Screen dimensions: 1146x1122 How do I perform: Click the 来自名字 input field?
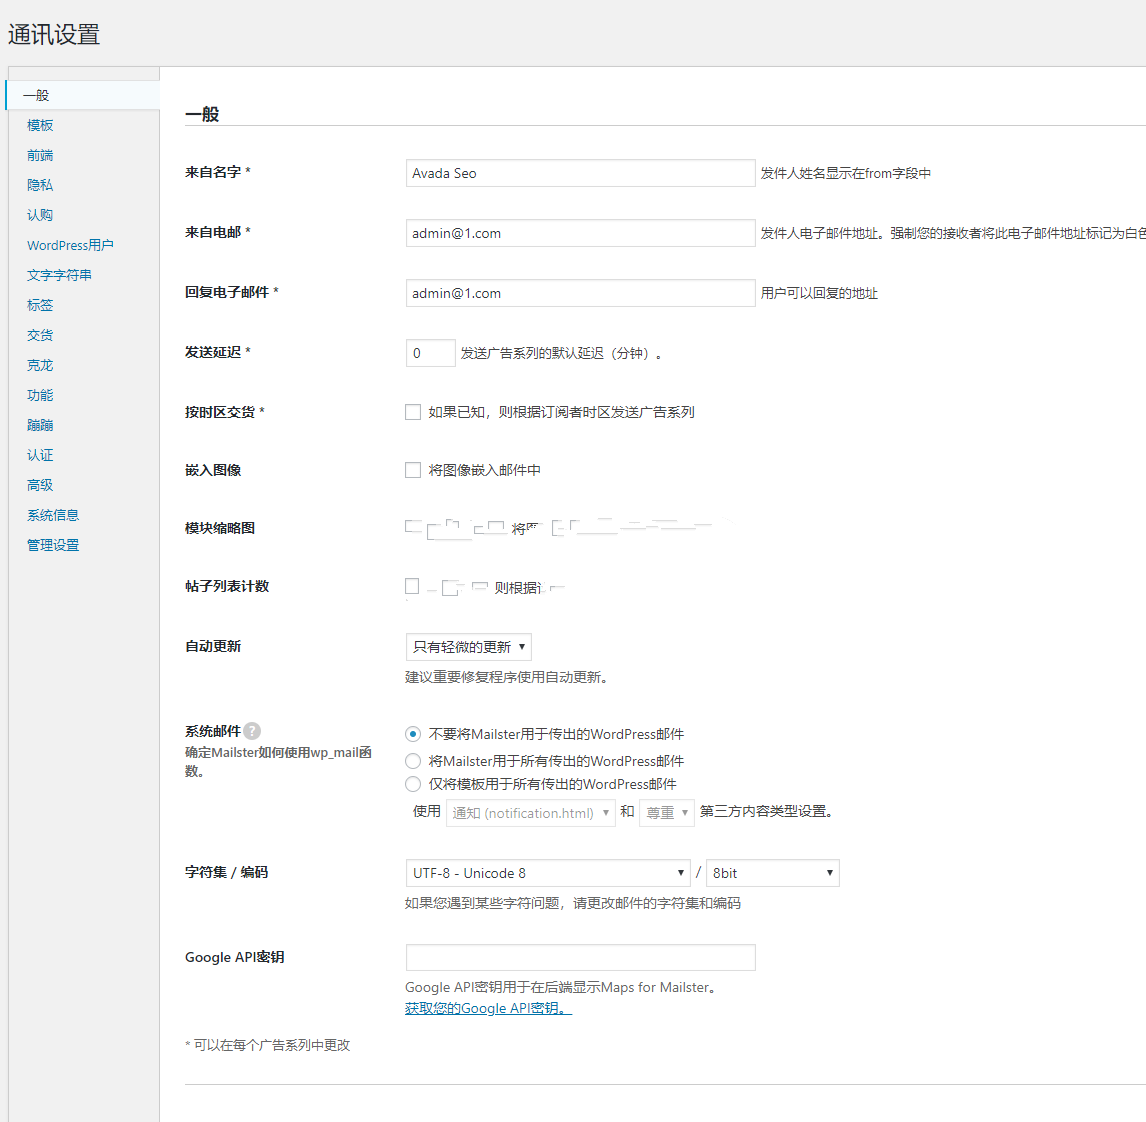(580, 173)
